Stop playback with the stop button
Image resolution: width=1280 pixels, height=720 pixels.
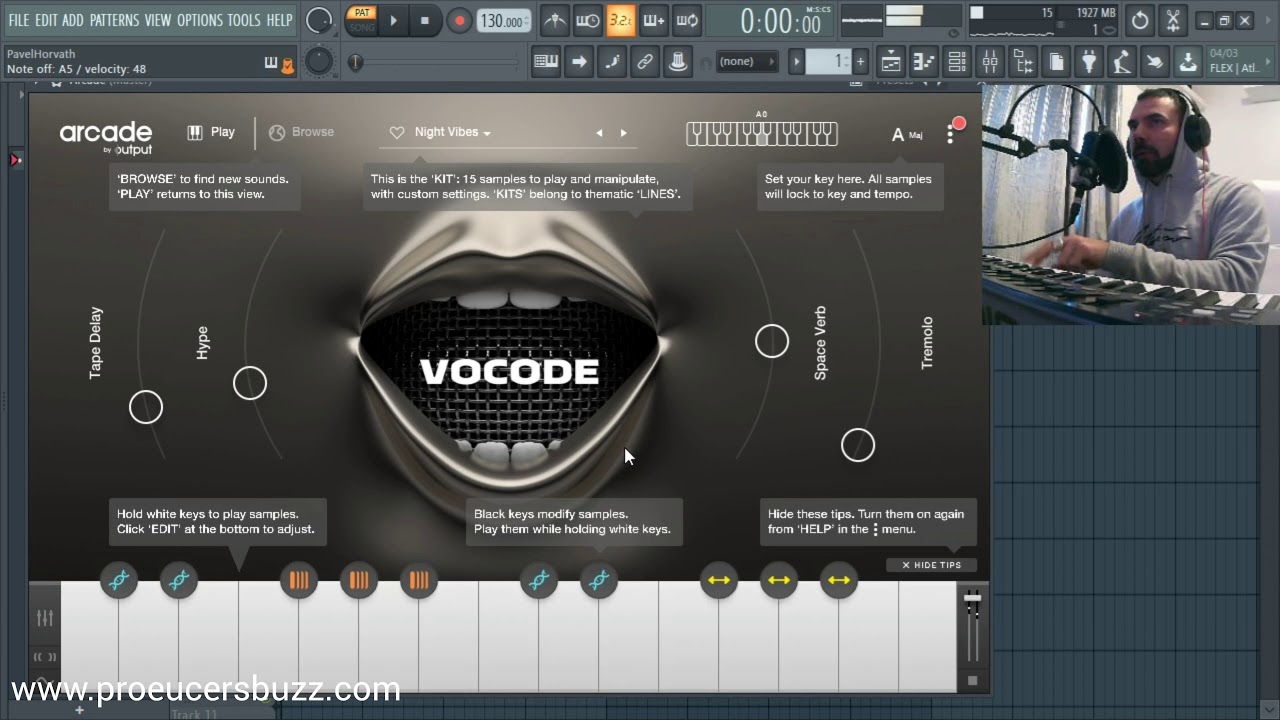pyautogui.click(x=424, y=20)
